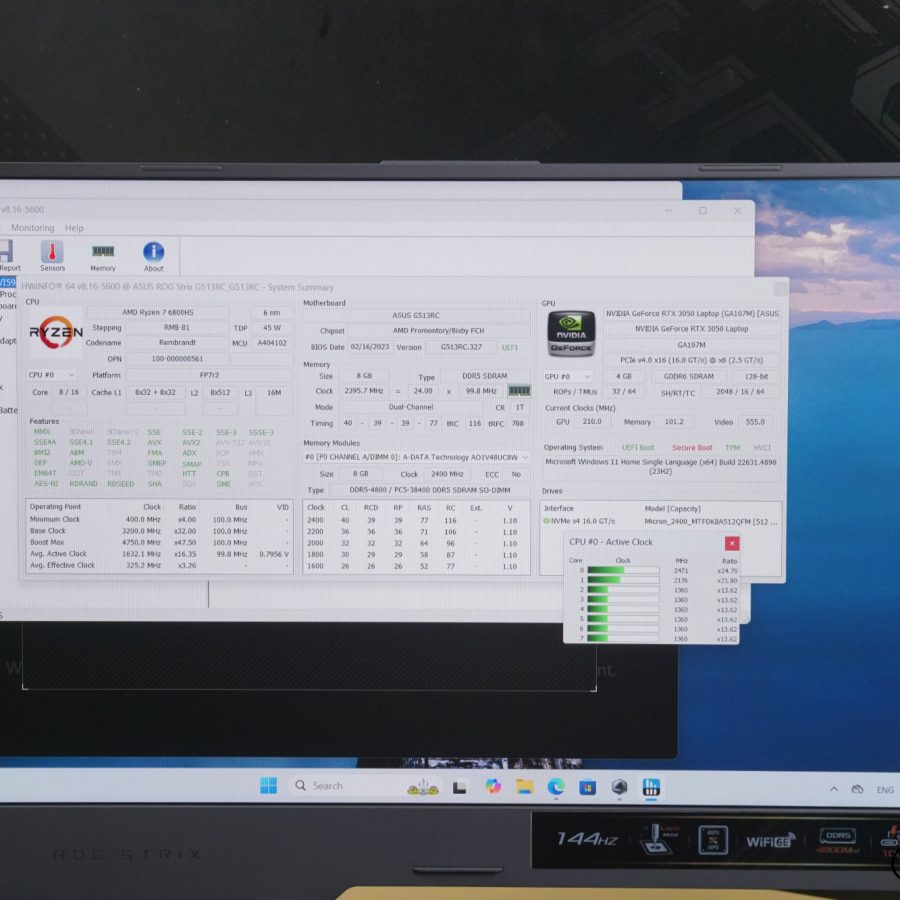This screenshot has width=900, height=900.
Task: Click the 1600 row in memory timings table
Action: [x=416, y=567]
